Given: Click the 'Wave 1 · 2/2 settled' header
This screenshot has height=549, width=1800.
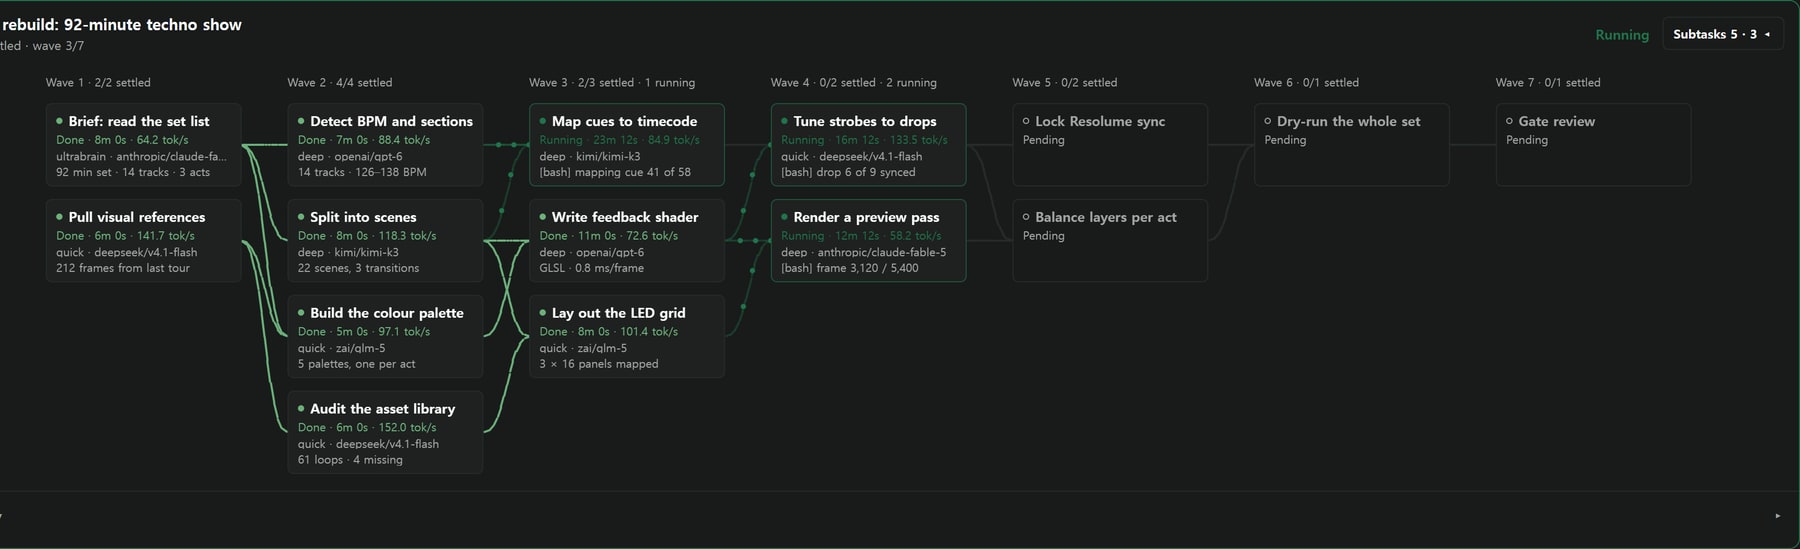Looking at the screenshot, I should (x=98, y=83).
